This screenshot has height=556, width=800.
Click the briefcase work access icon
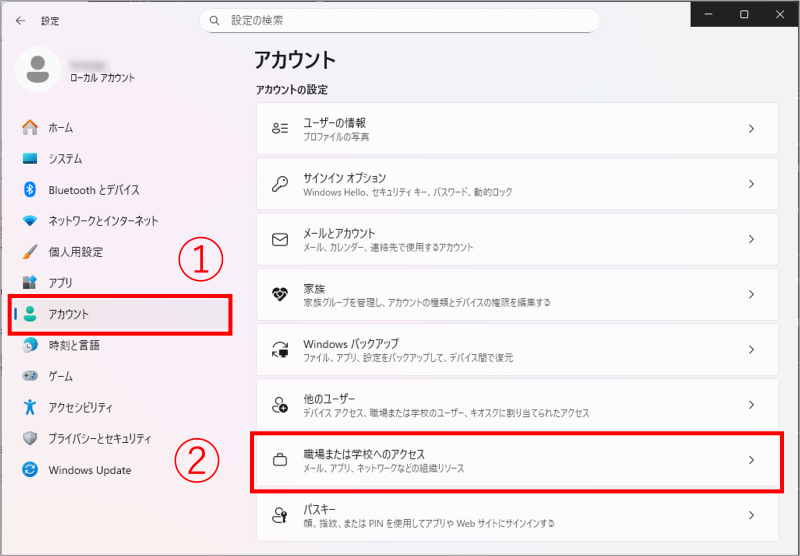coord(281,461)
